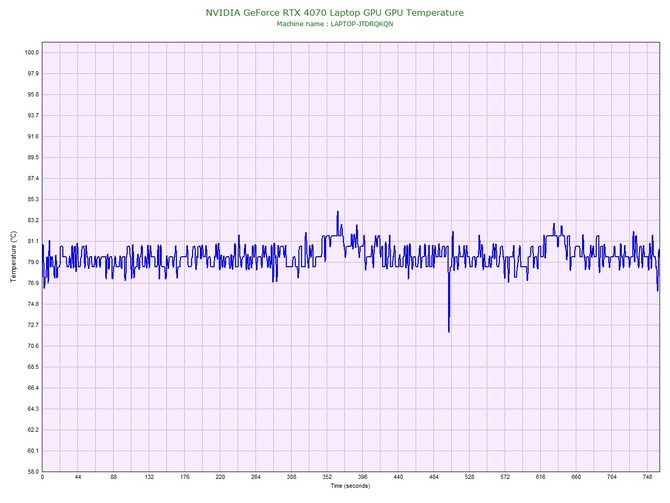670x503 pixels.
Task: Select the 88 tick on the time axis
Action: (113, 478)
